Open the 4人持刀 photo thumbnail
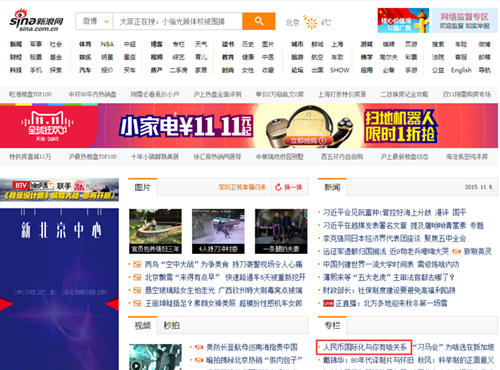The width and height of the screenshot is (500, 370). pyautogui.click(x=218, y=231)
